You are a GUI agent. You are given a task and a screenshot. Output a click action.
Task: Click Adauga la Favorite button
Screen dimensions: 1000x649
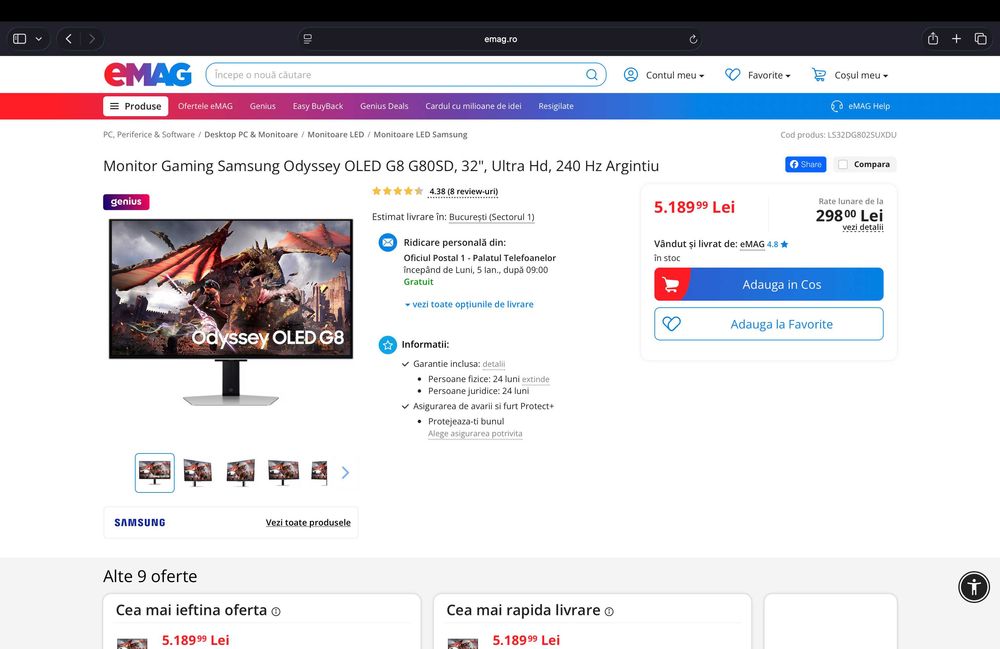click(x=768, y=324)
